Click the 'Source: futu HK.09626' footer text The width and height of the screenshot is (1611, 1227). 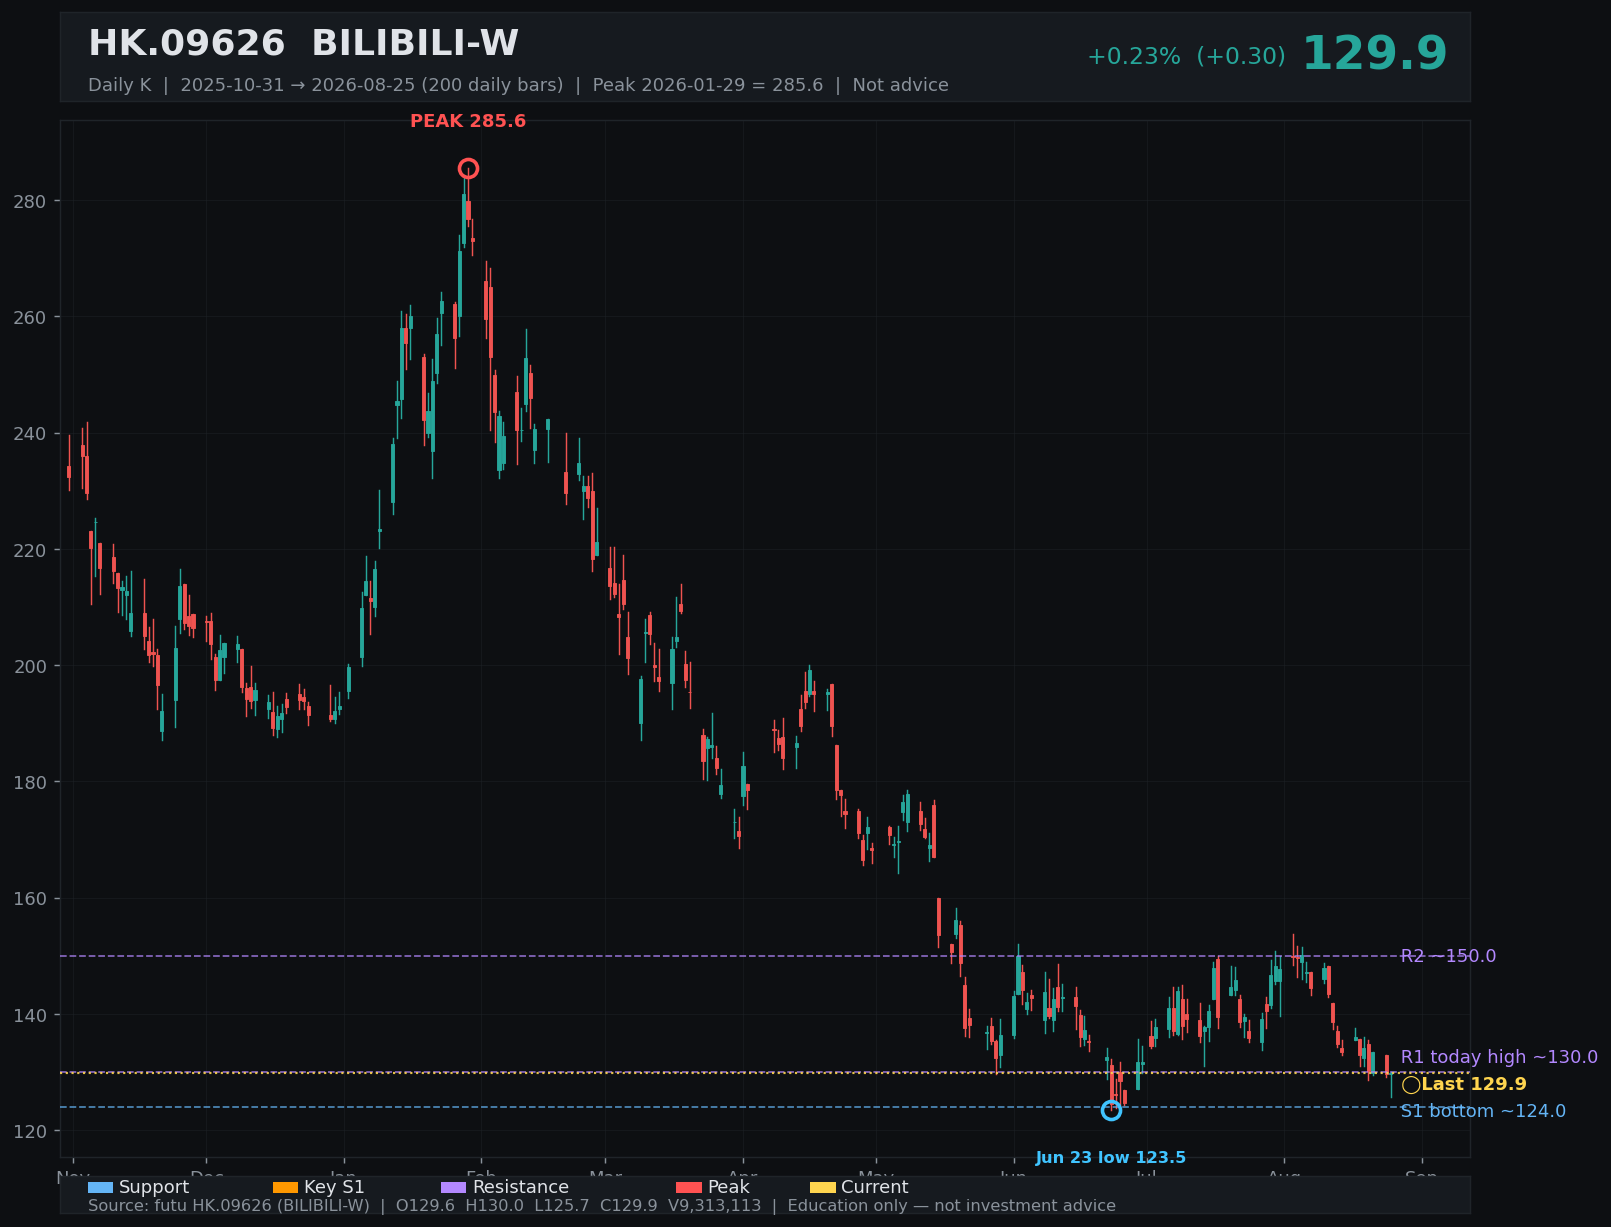pos(602,1205)
